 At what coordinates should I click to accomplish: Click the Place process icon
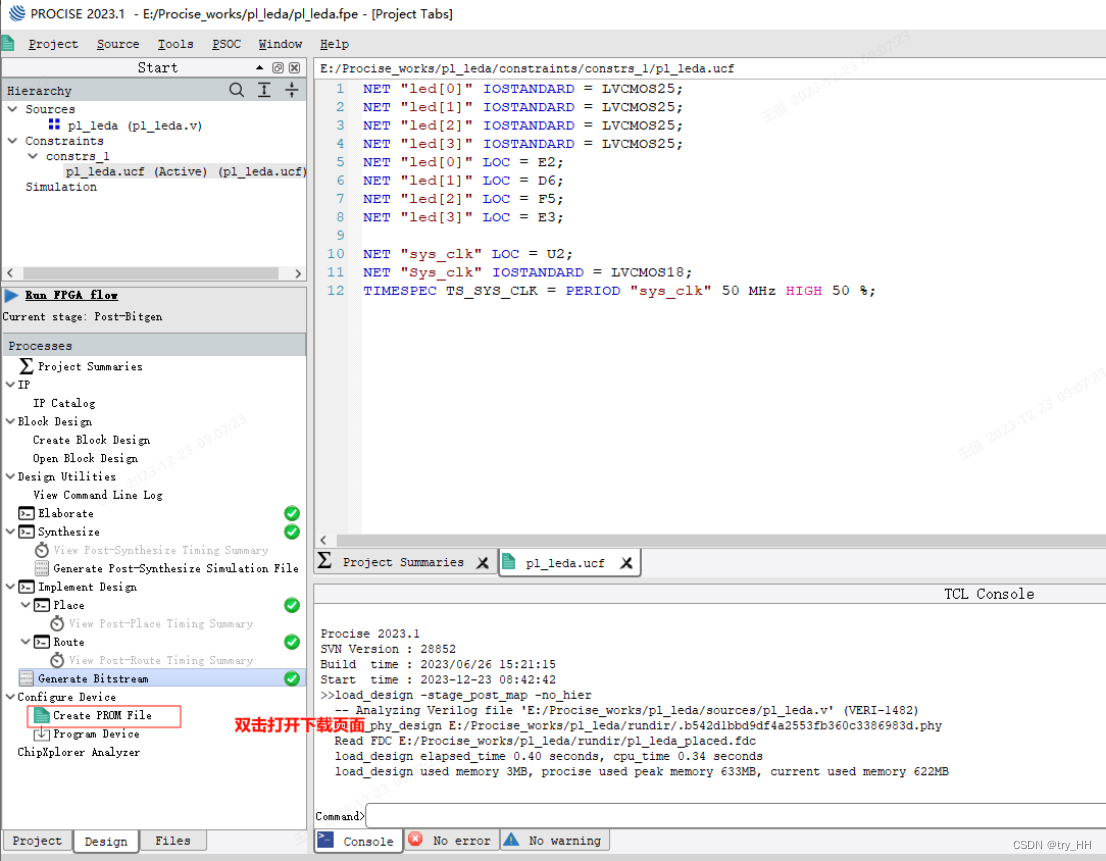42,605
